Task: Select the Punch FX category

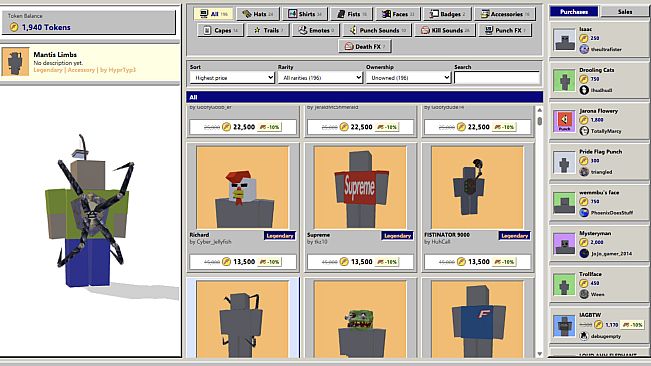Action: tap(505, 30)
